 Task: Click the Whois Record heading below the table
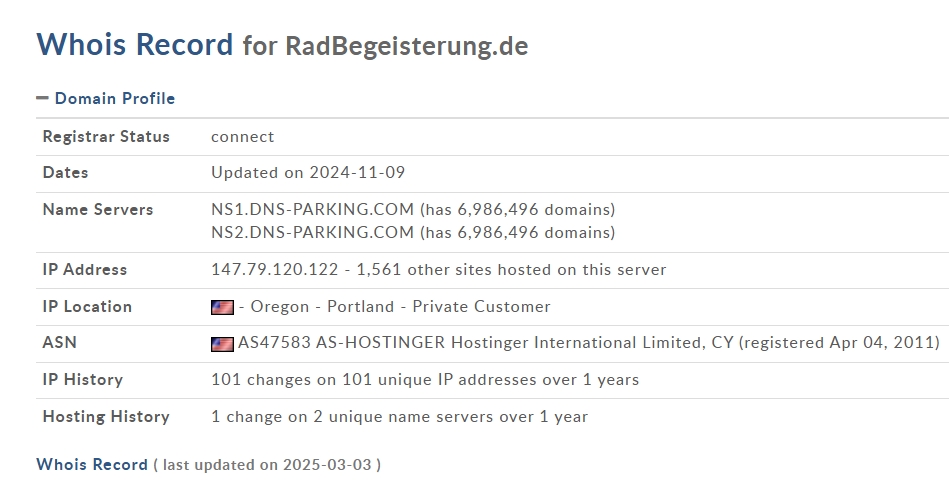click(x=92, y=464)
